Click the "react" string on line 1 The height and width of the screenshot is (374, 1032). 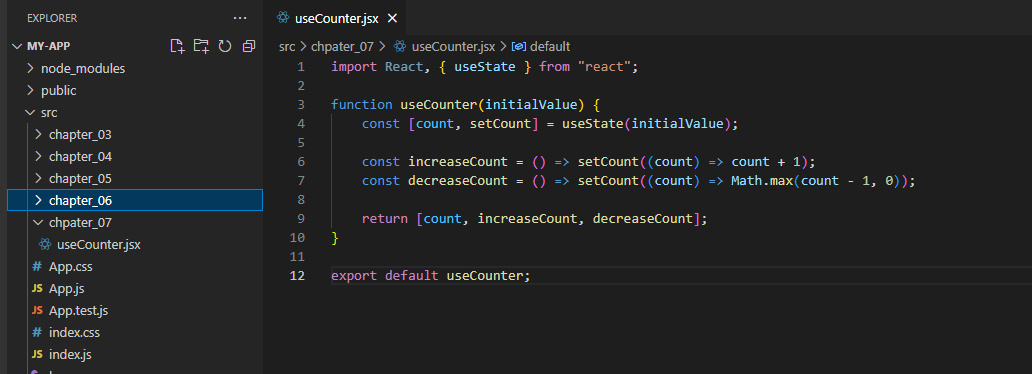pos(604,67)
